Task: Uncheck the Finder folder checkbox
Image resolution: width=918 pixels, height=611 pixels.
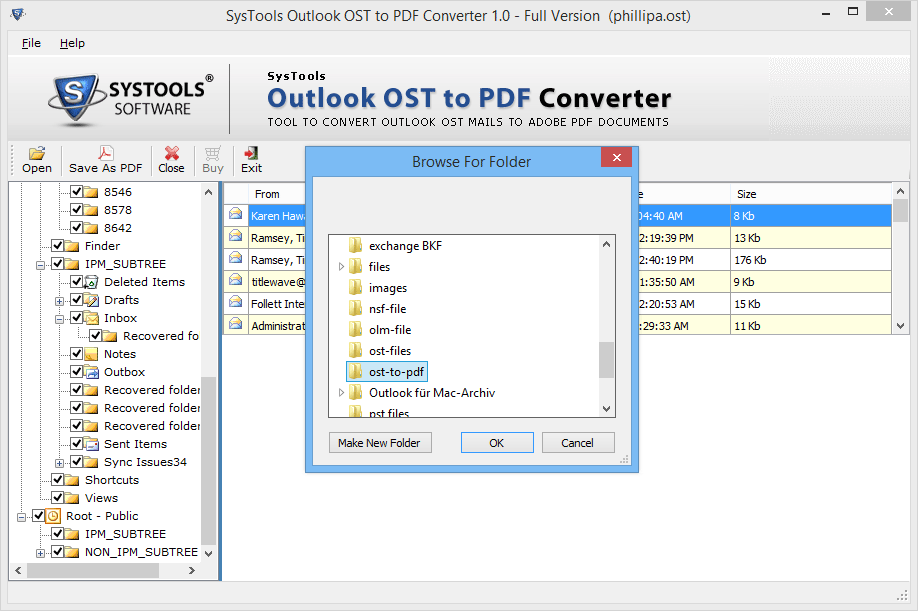Action: [58, 246]
